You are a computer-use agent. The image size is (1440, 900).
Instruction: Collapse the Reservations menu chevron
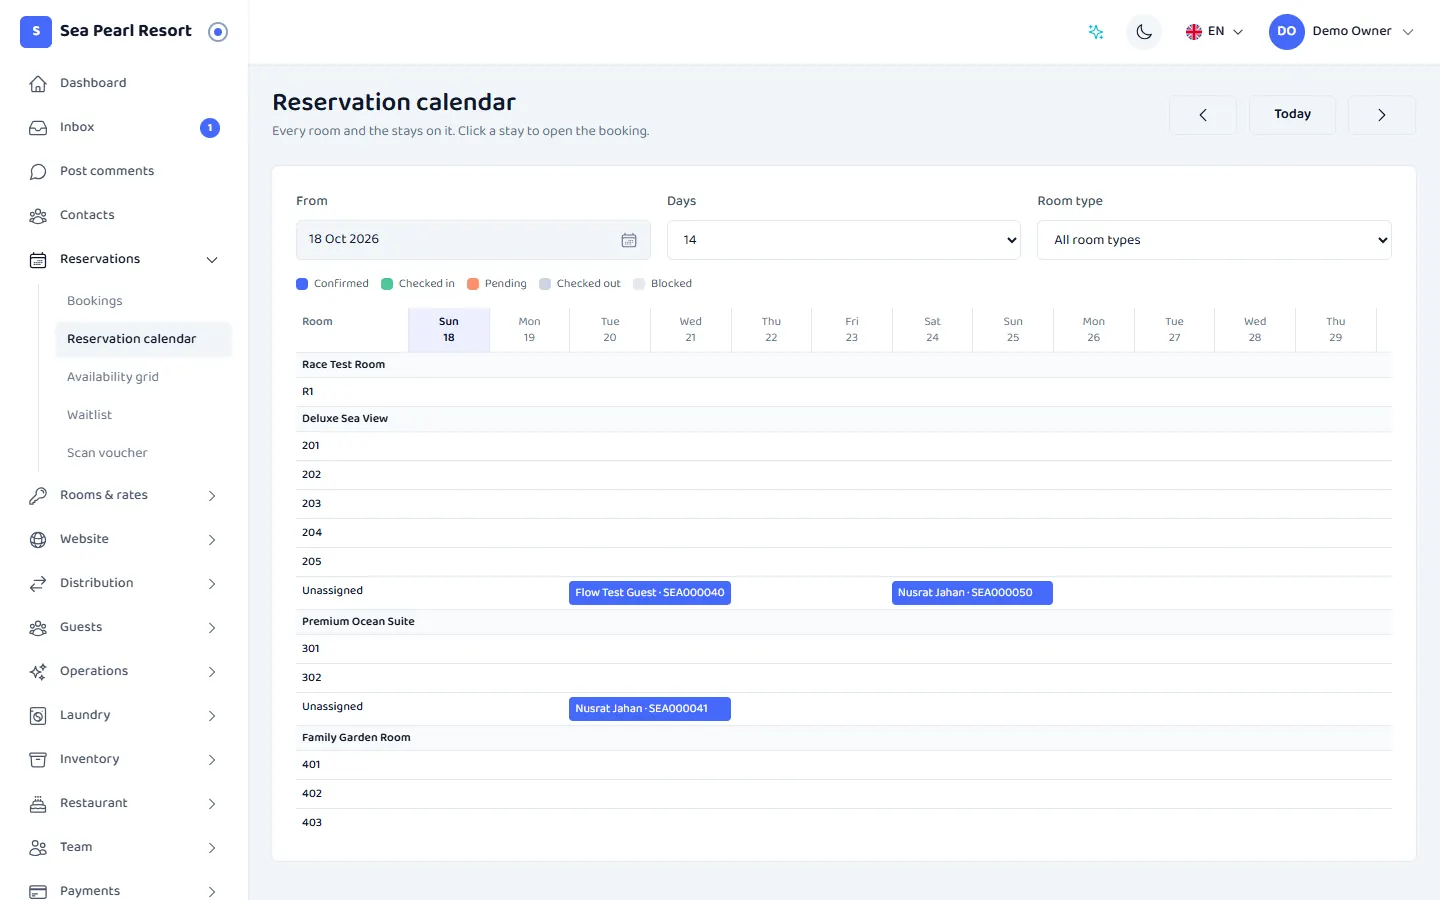click(212, 259)
